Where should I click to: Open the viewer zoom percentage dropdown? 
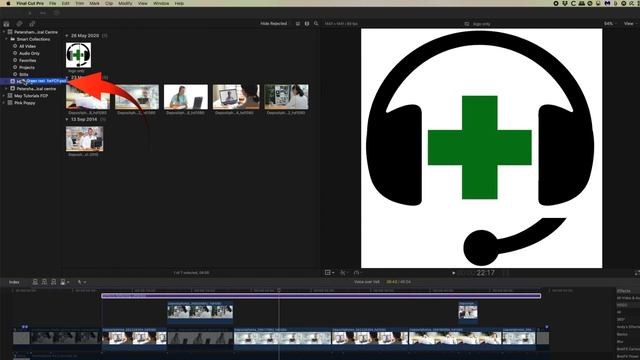[x=609, y=24]
